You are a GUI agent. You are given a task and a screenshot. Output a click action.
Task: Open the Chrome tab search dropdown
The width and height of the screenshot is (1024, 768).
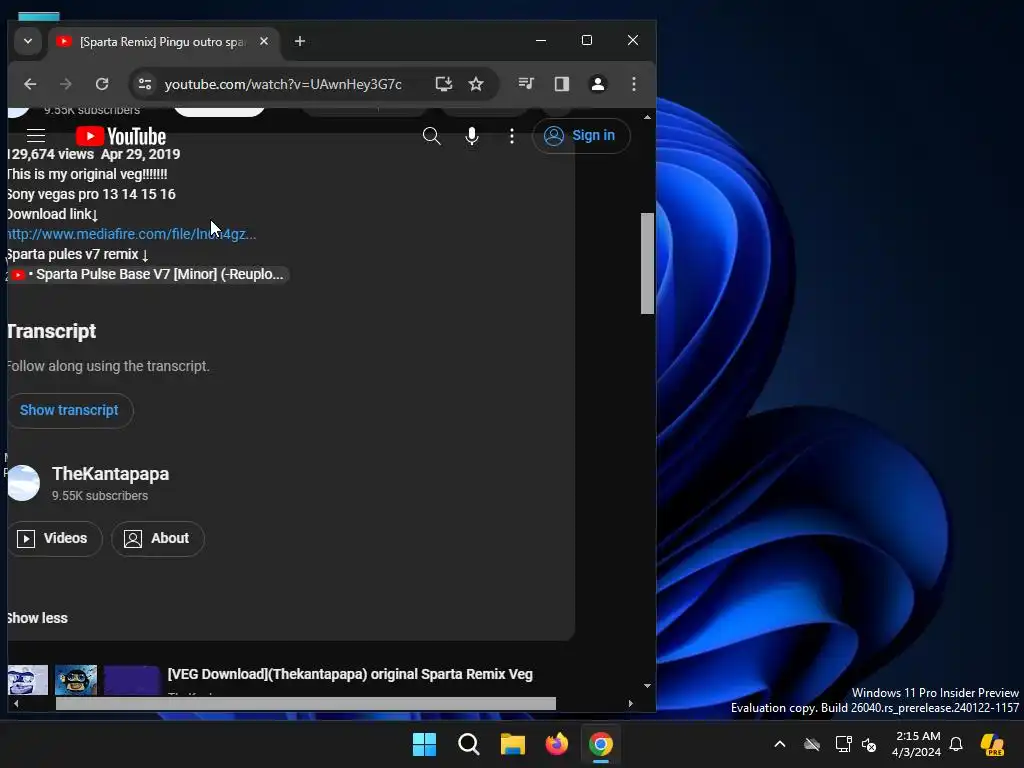27,41
